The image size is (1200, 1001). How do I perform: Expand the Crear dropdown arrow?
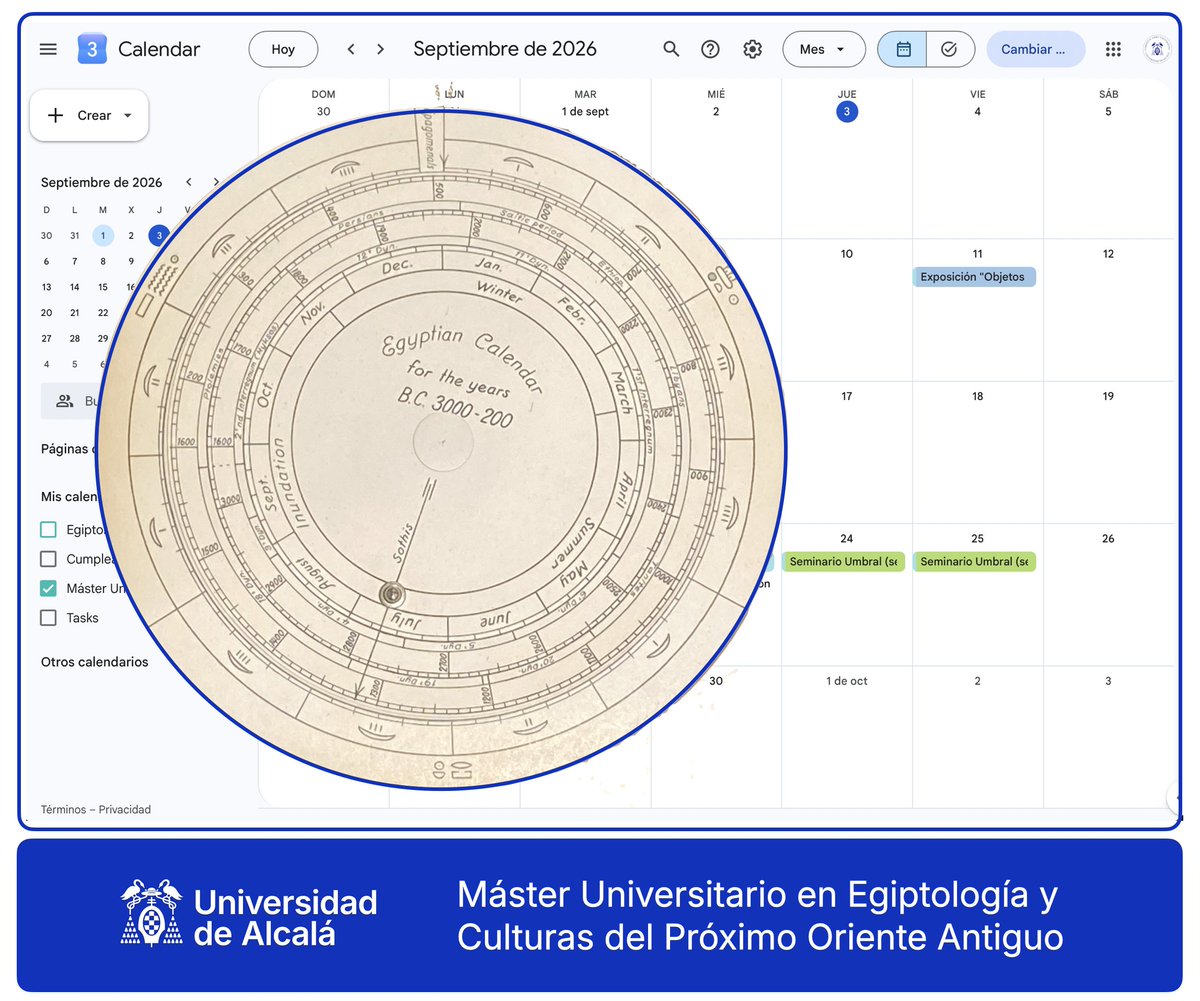128,115
